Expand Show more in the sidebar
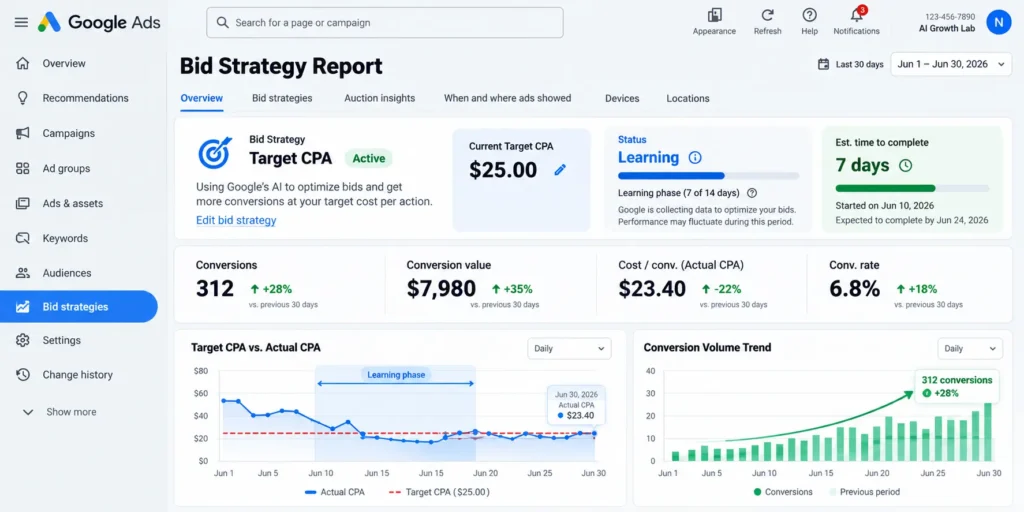The height and width of the screenshot is (512, 1024). [59, 412]
